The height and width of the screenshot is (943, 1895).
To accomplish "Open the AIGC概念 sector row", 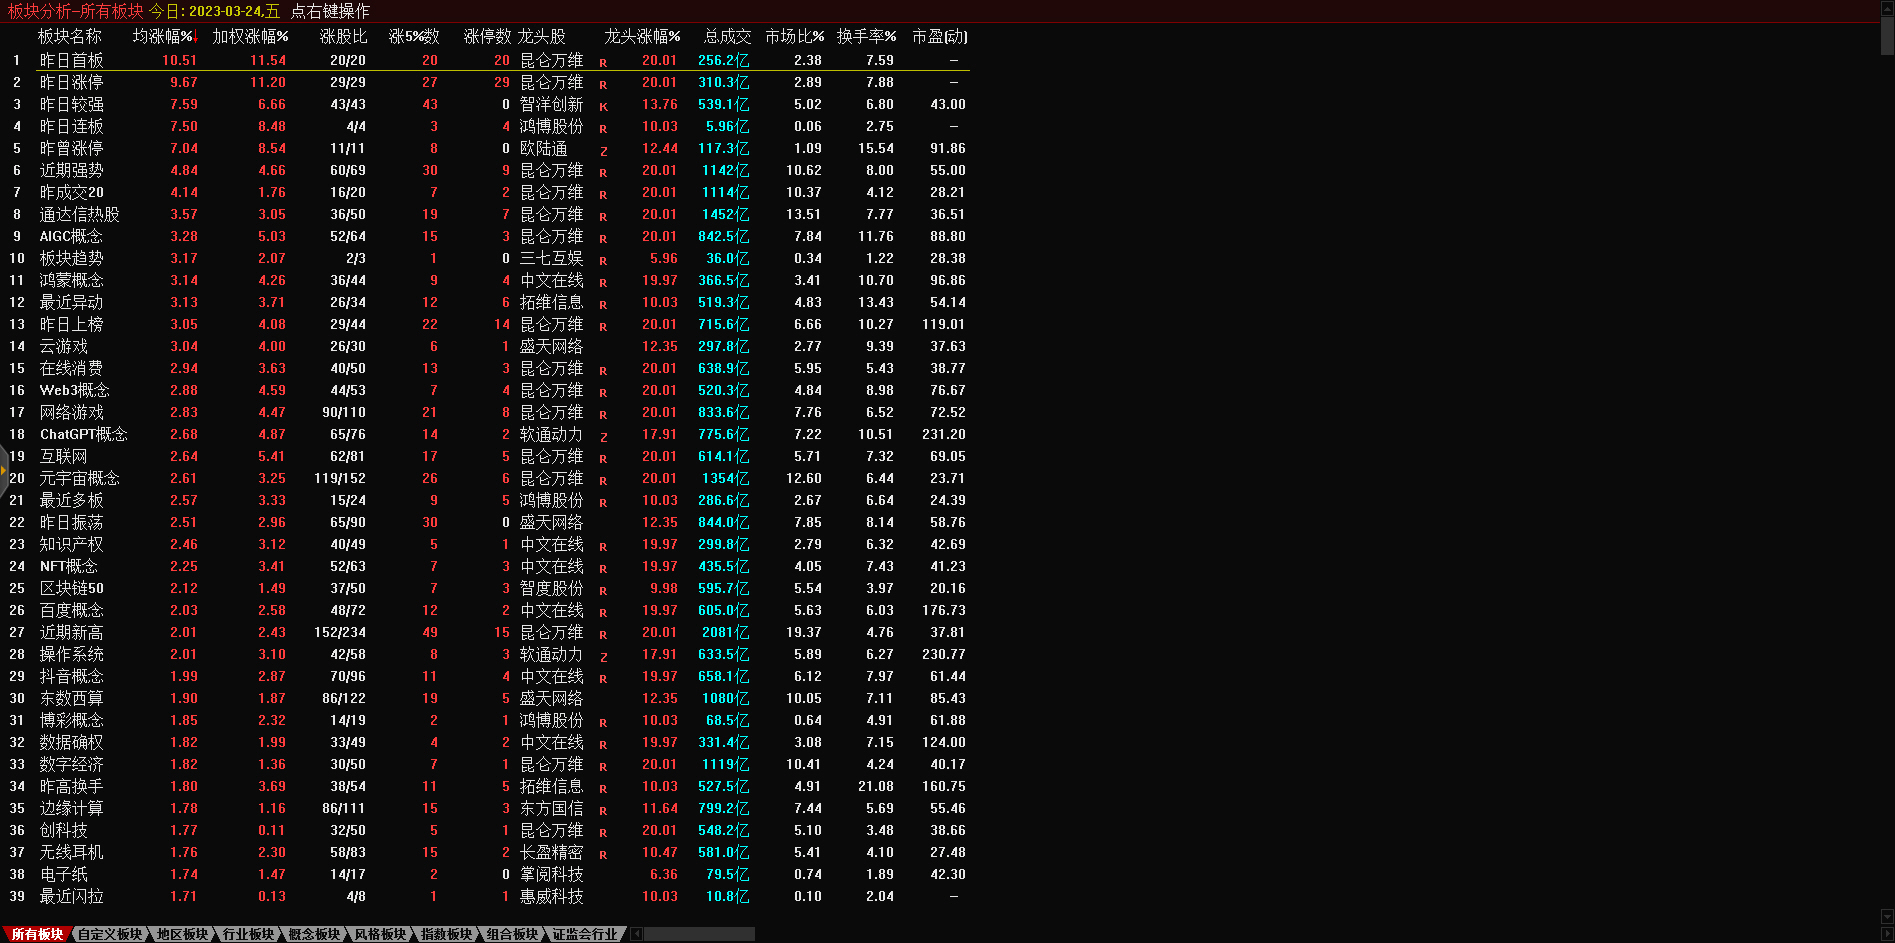I will pyautogui.click(x=71, y=237).
